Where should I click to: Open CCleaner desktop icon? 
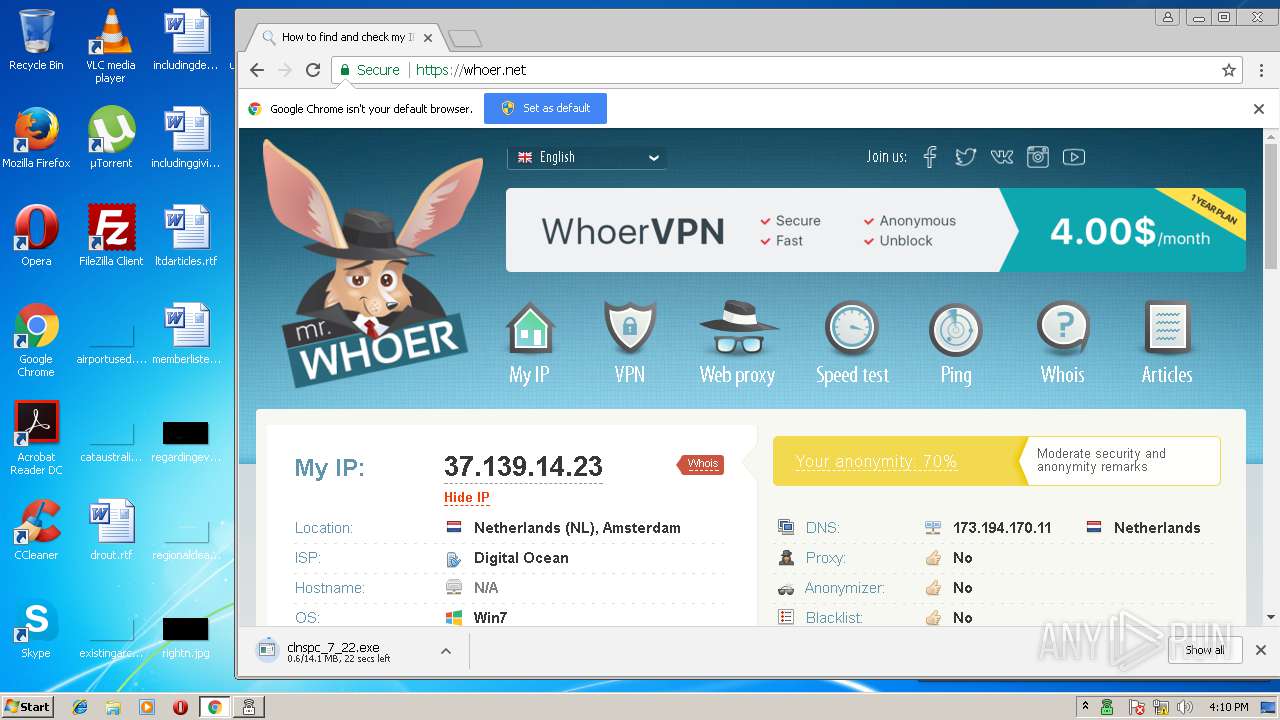36,530
